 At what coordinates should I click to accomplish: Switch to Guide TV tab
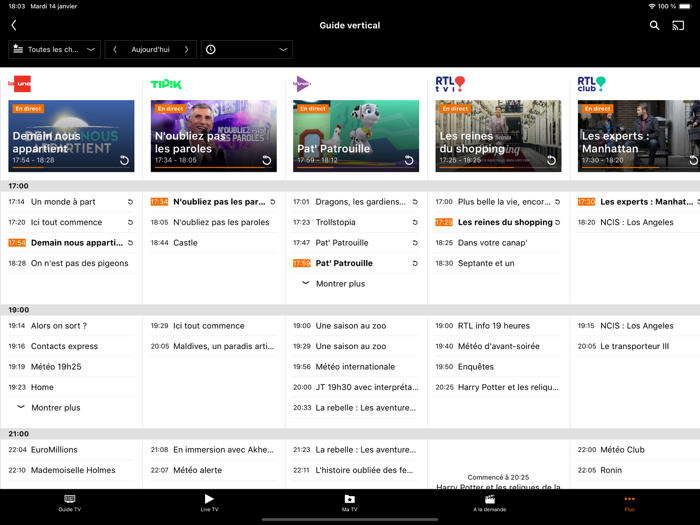70,503
